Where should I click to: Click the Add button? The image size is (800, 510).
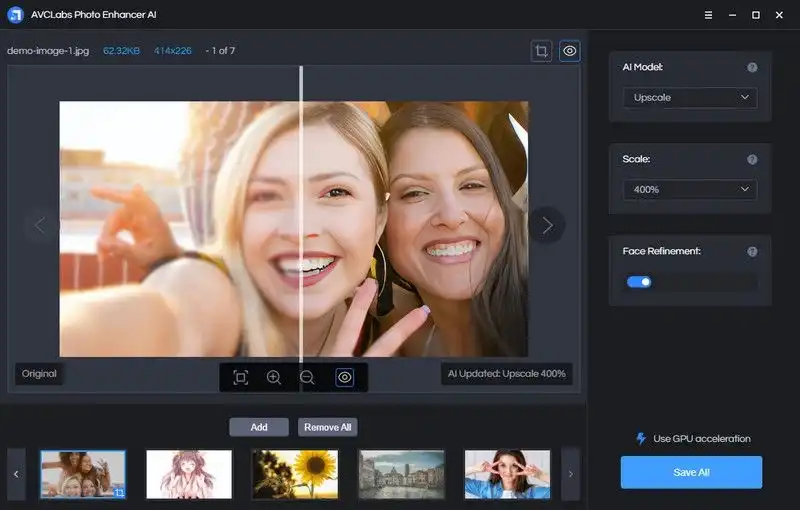[259, 427]
